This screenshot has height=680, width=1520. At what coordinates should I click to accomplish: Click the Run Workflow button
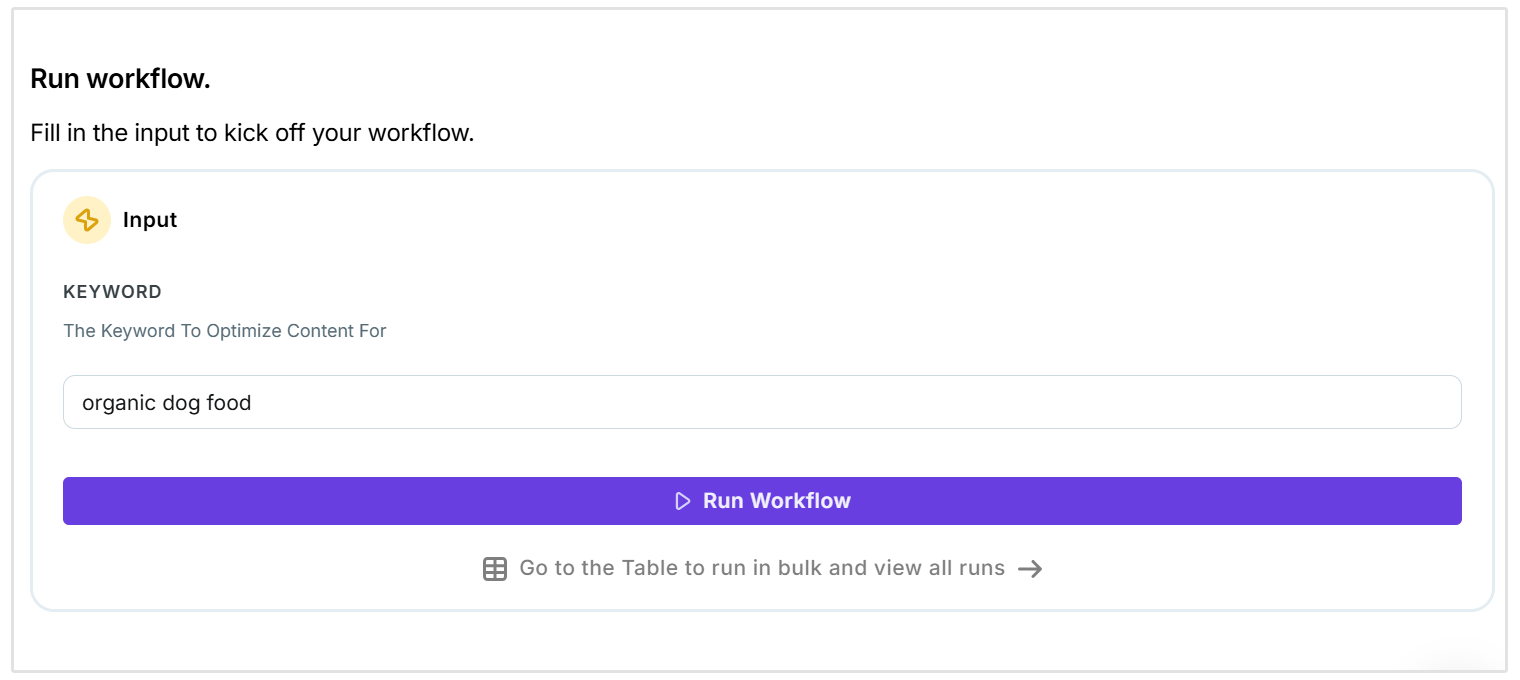coord(762,500)
